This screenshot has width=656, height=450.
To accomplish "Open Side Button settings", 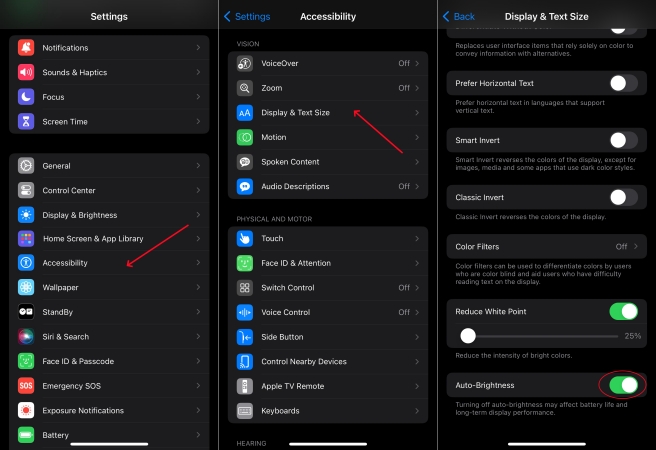I will pyautogui.click(x=328, y=337).
